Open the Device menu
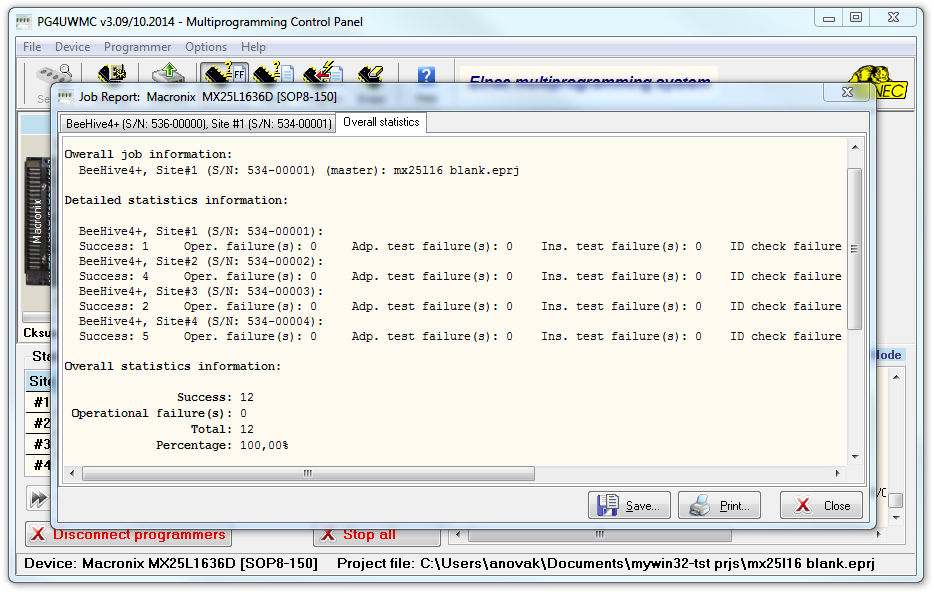 (73, 46)
